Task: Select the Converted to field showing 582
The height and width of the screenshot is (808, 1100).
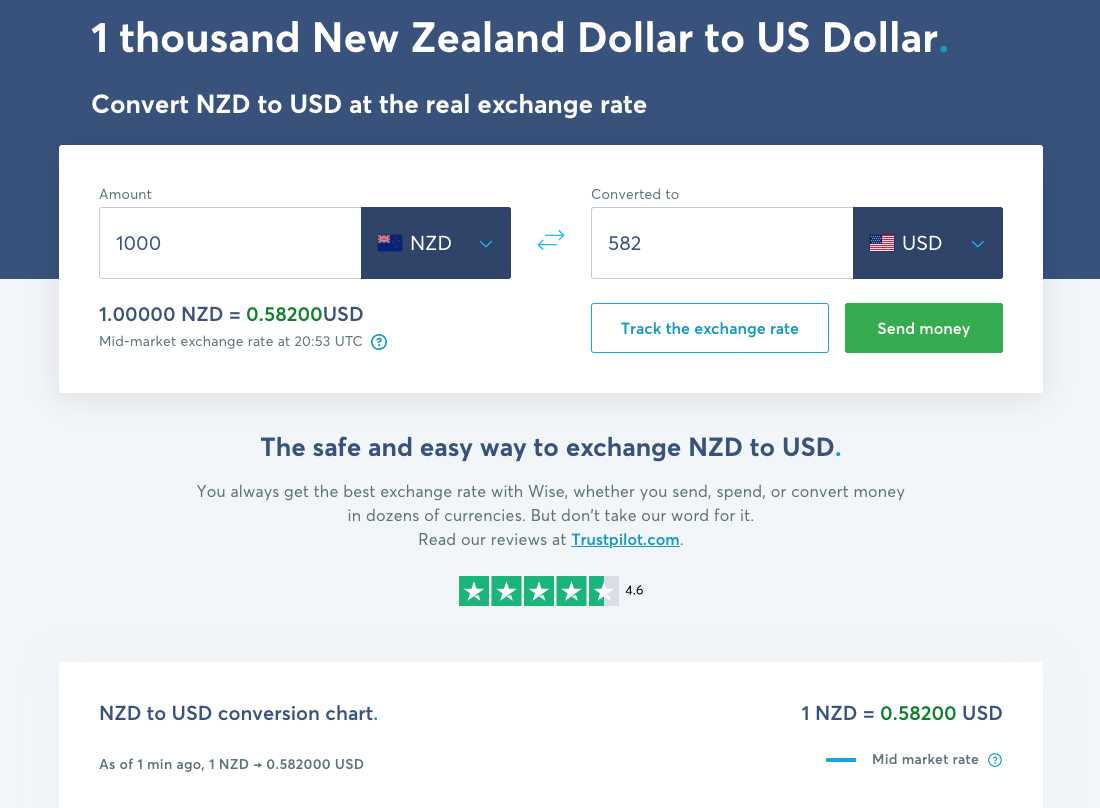Action: [722, 242]
